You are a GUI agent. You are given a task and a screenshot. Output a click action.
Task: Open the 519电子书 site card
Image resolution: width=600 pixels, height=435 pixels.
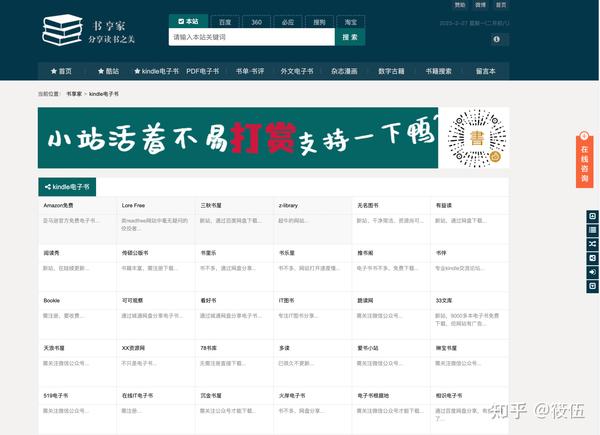pos(77,410)
